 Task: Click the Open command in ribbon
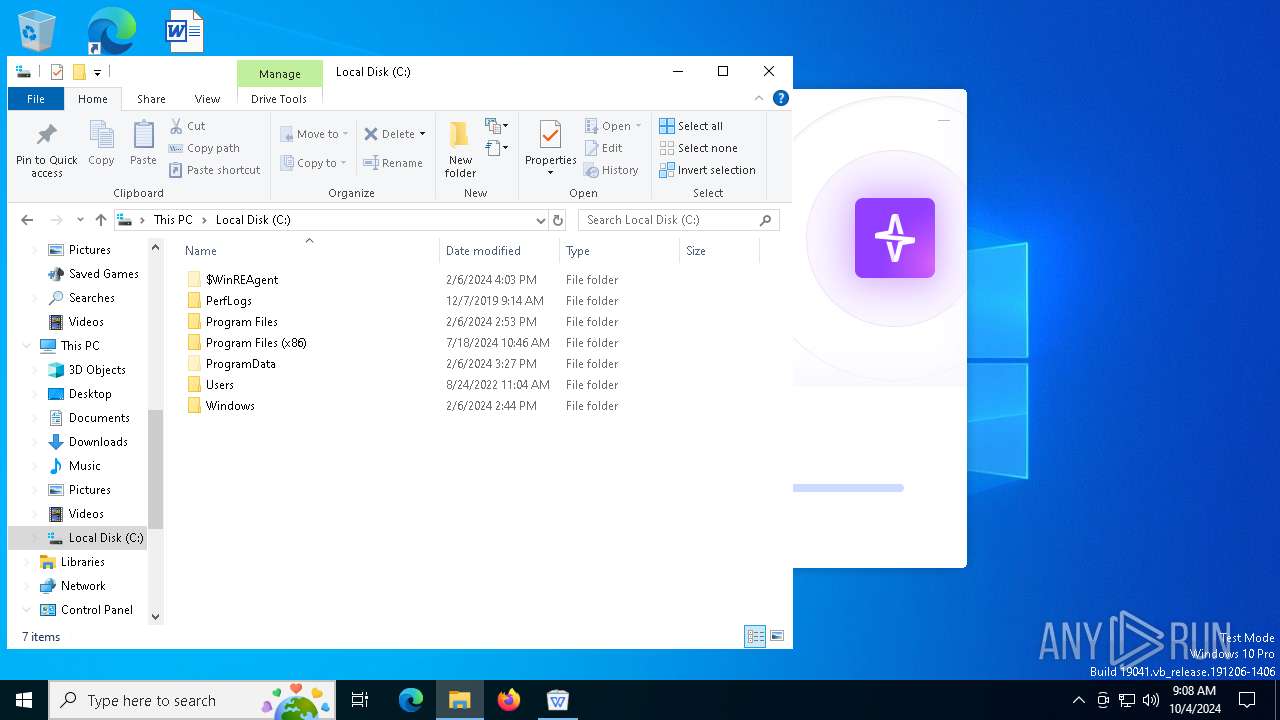pos(613,126)
